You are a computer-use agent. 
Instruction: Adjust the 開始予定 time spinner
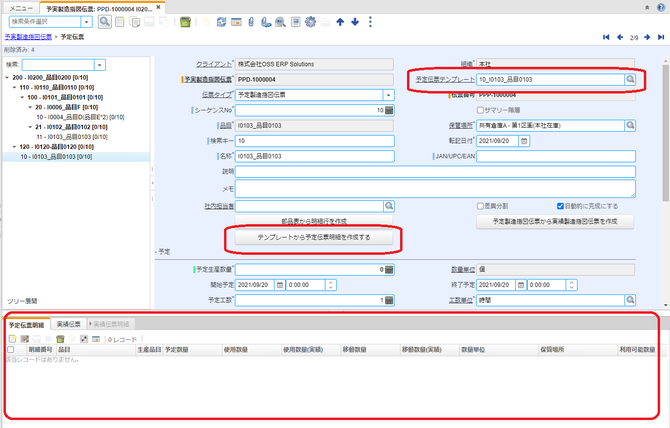point(330,285)
